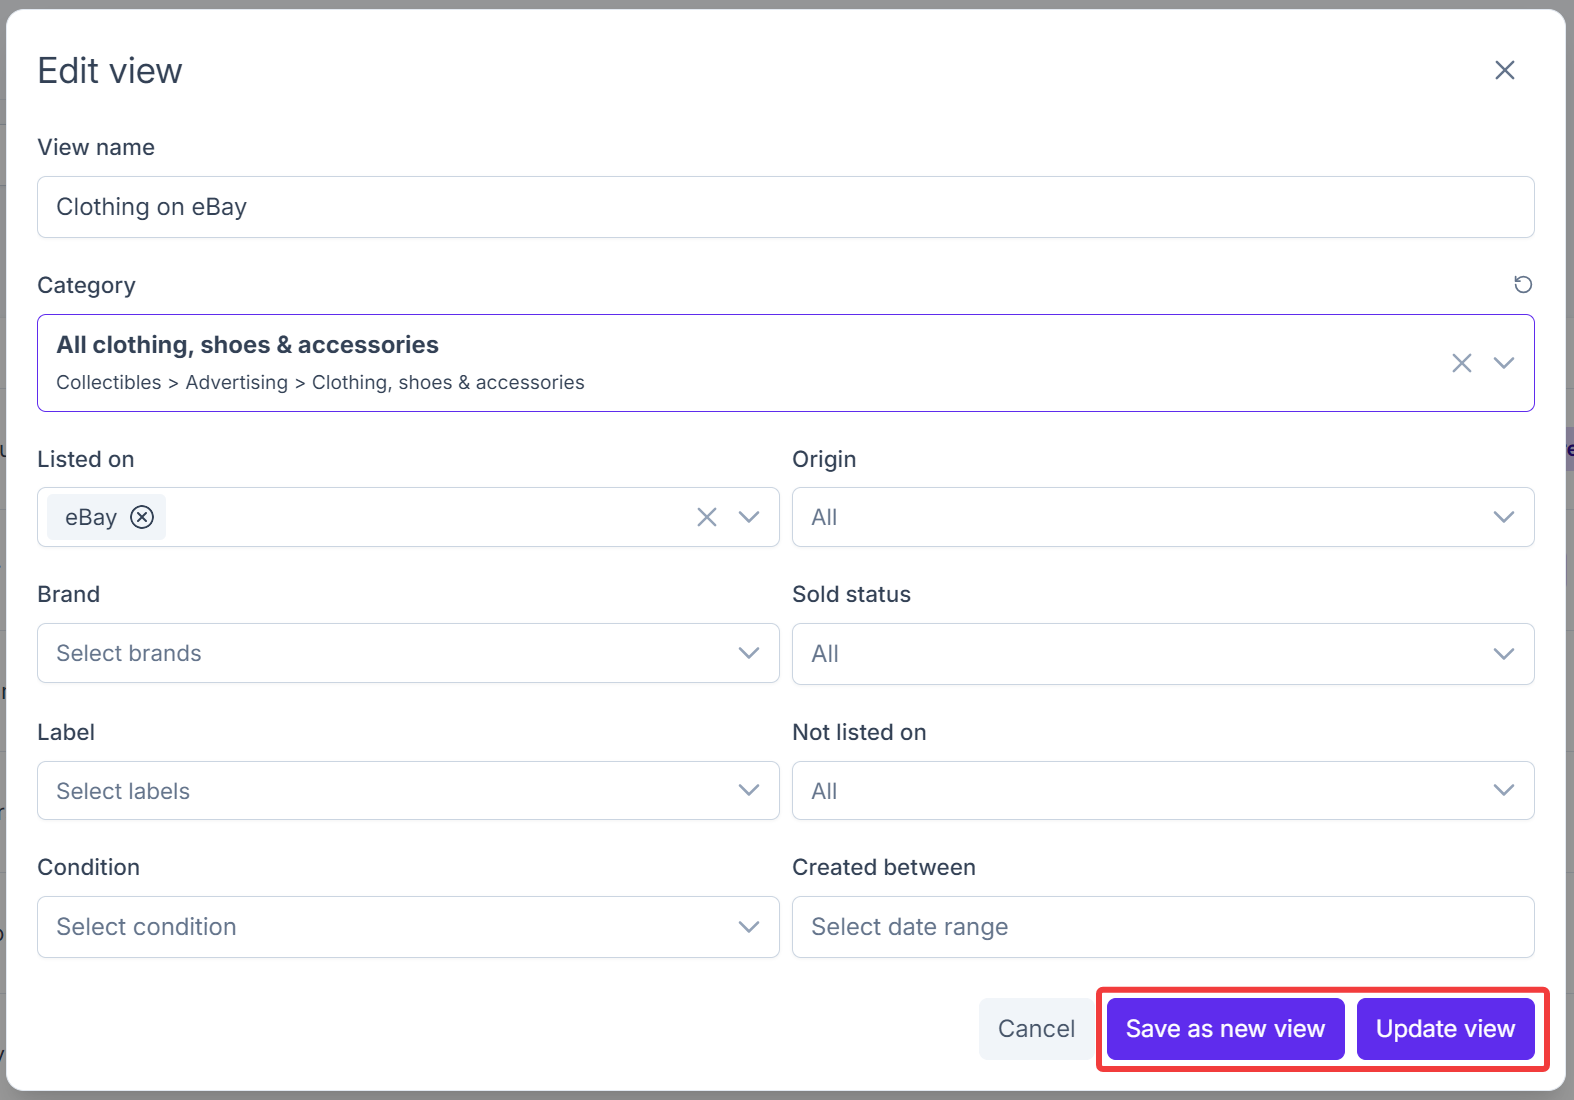This screenshot has width=1574, height=1100.
Task: Click the 'All clothing, shoes & accessories' text
Action: pyautogui.click(x=248, y=345)
